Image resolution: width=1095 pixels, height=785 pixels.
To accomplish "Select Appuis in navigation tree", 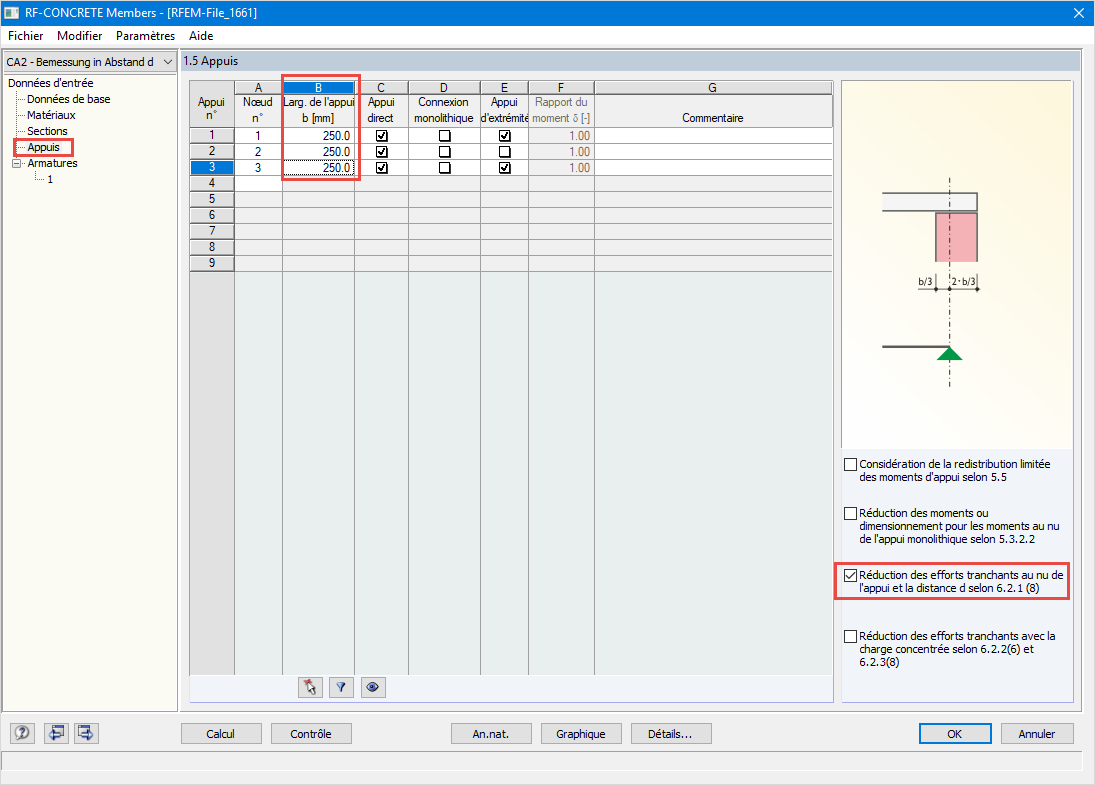I will tap(43, 147).
